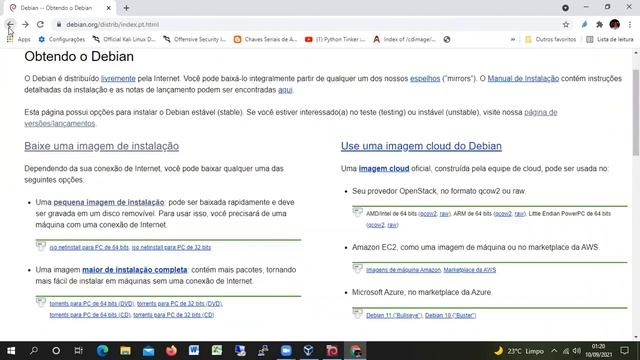Reload the Debian page
The image size is (640, 360).
tap(40, 24)
